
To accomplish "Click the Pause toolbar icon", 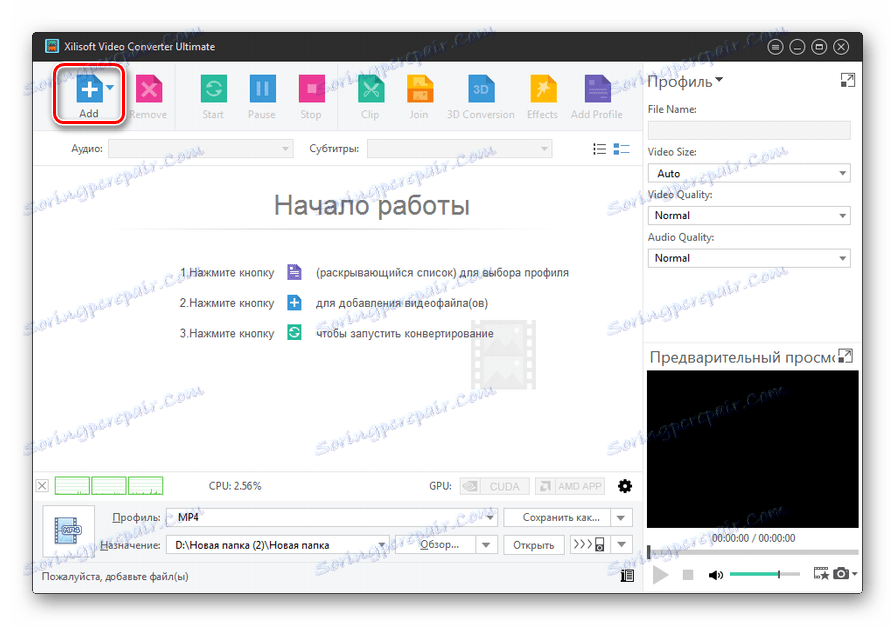I will pyautogui.click(x=262, y=89).
